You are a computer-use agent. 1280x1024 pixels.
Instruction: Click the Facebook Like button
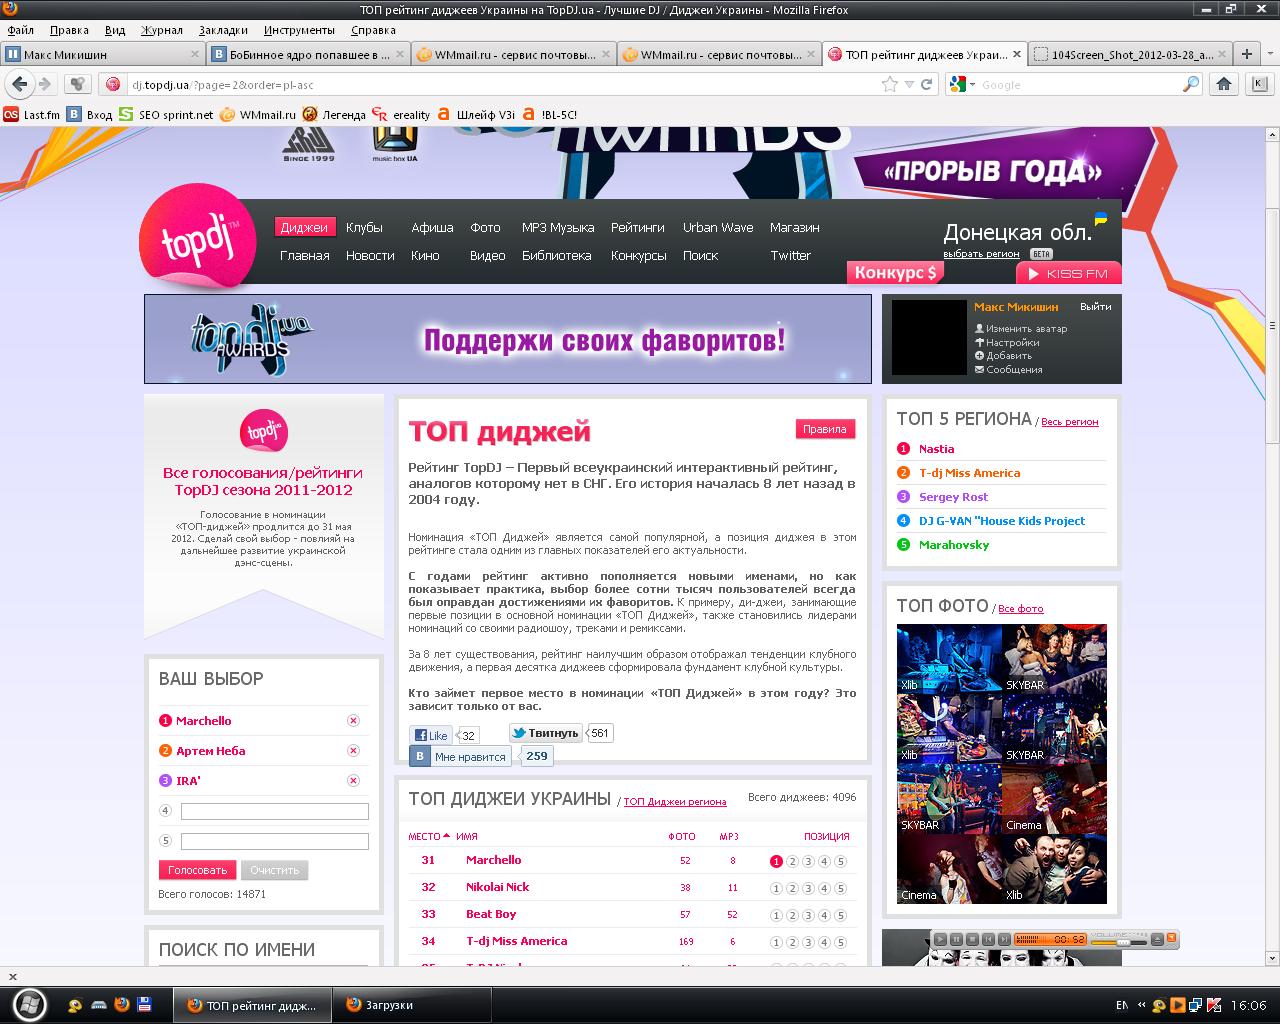pos(431,735)
